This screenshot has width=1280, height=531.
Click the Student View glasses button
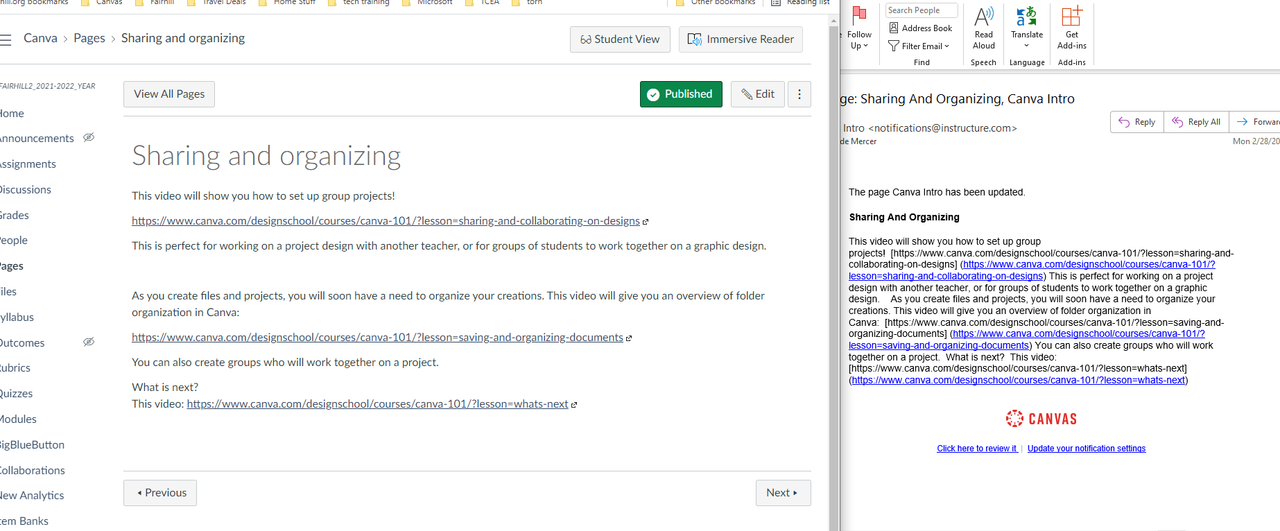pyautogui.click(x=620, y=39)
